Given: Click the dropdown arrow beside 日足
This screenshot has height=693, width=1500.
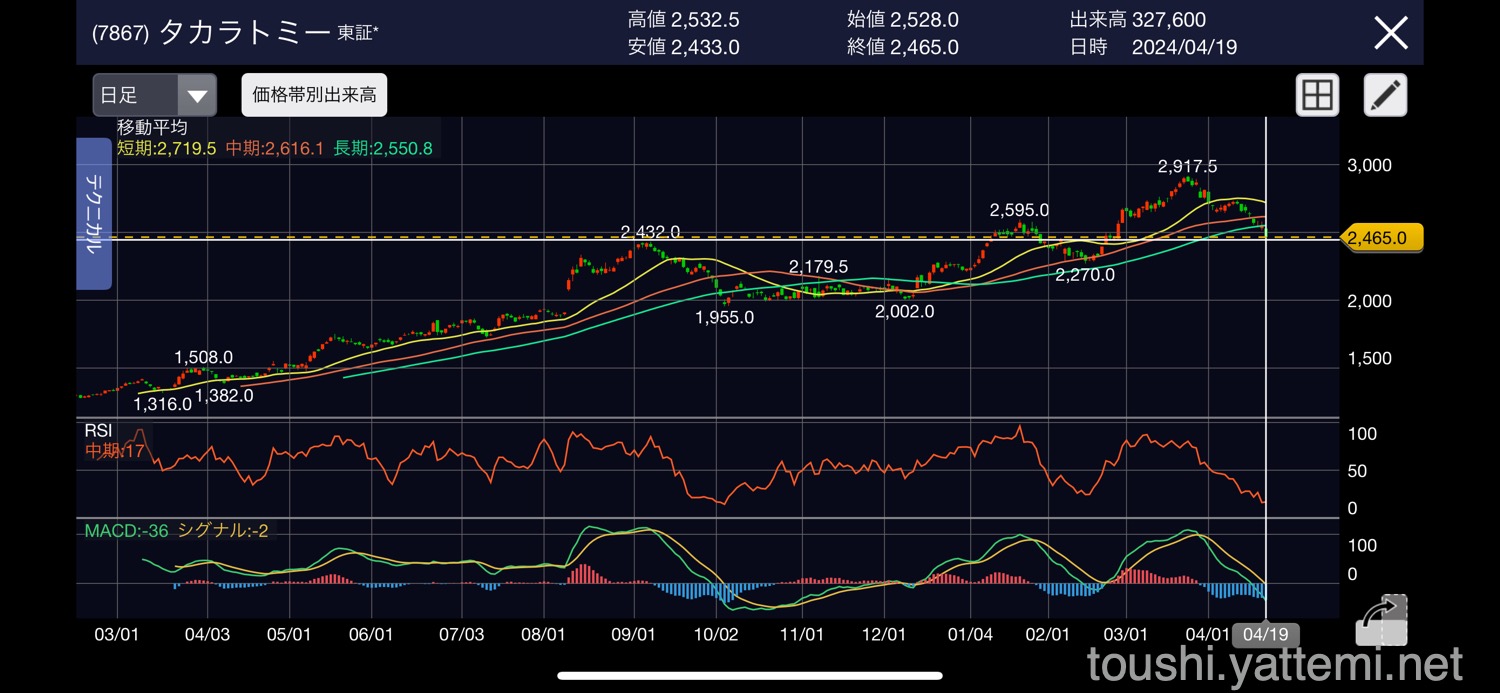Looking at the screenshot, I should pyautogui.click(x=197, y=96).
